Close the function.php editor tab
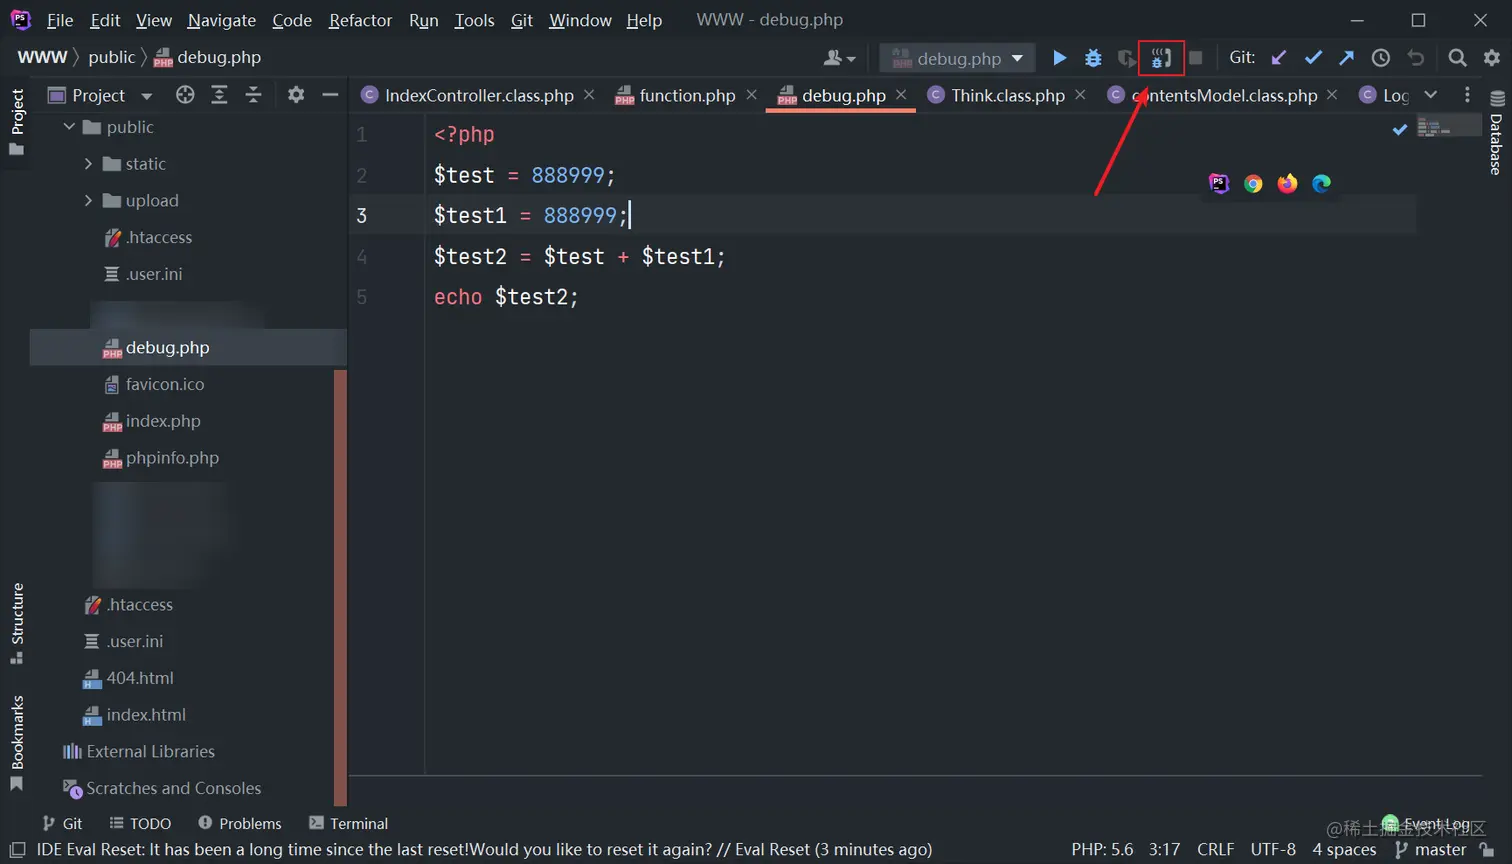This screenshot has width=1512, height=864. (751, 94)
